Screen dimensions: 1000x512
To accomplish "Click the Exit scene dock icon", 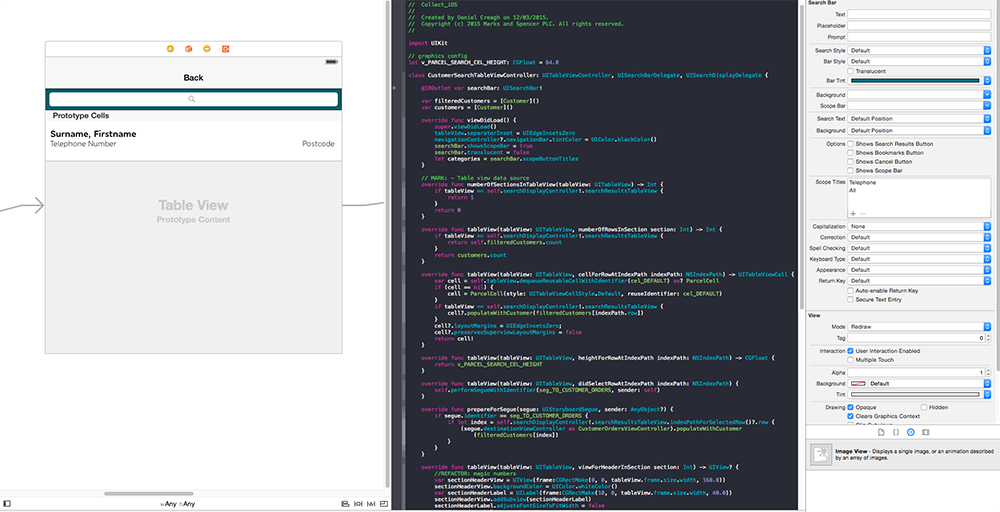I will point(226,48).
